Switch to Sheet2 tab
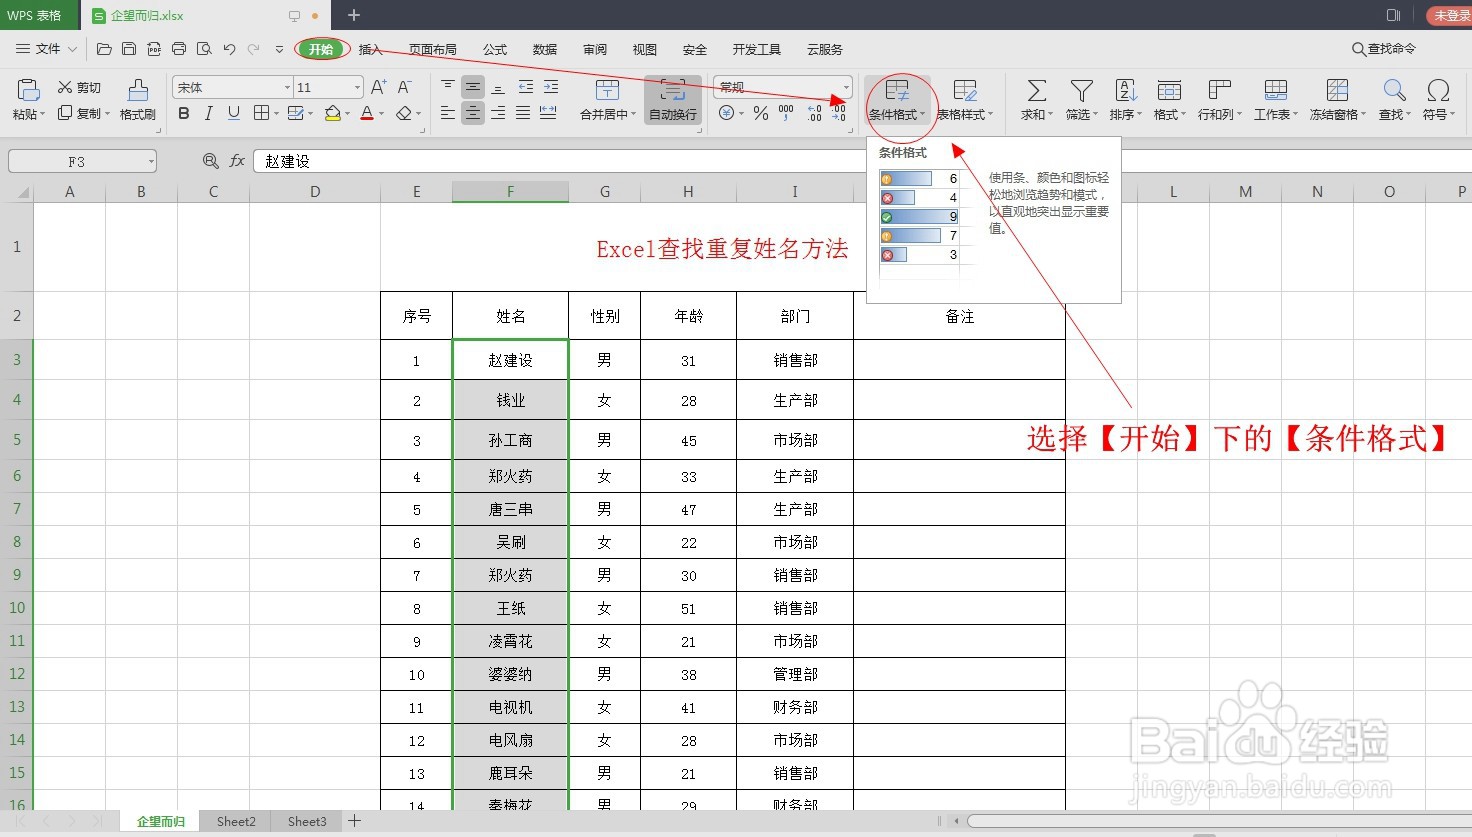 coord(236,821)
